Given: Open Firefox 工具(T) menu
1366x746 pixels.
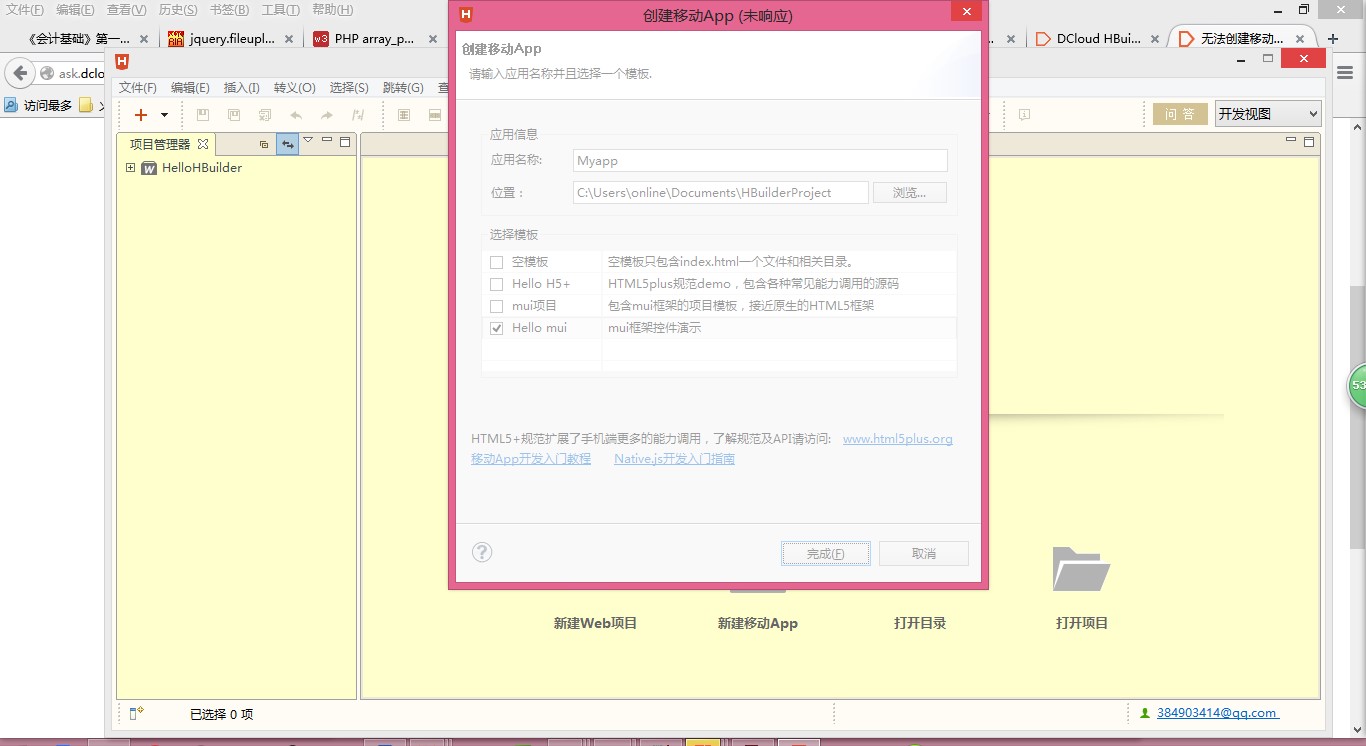Looking at the screenshot, I should [281, 10].
